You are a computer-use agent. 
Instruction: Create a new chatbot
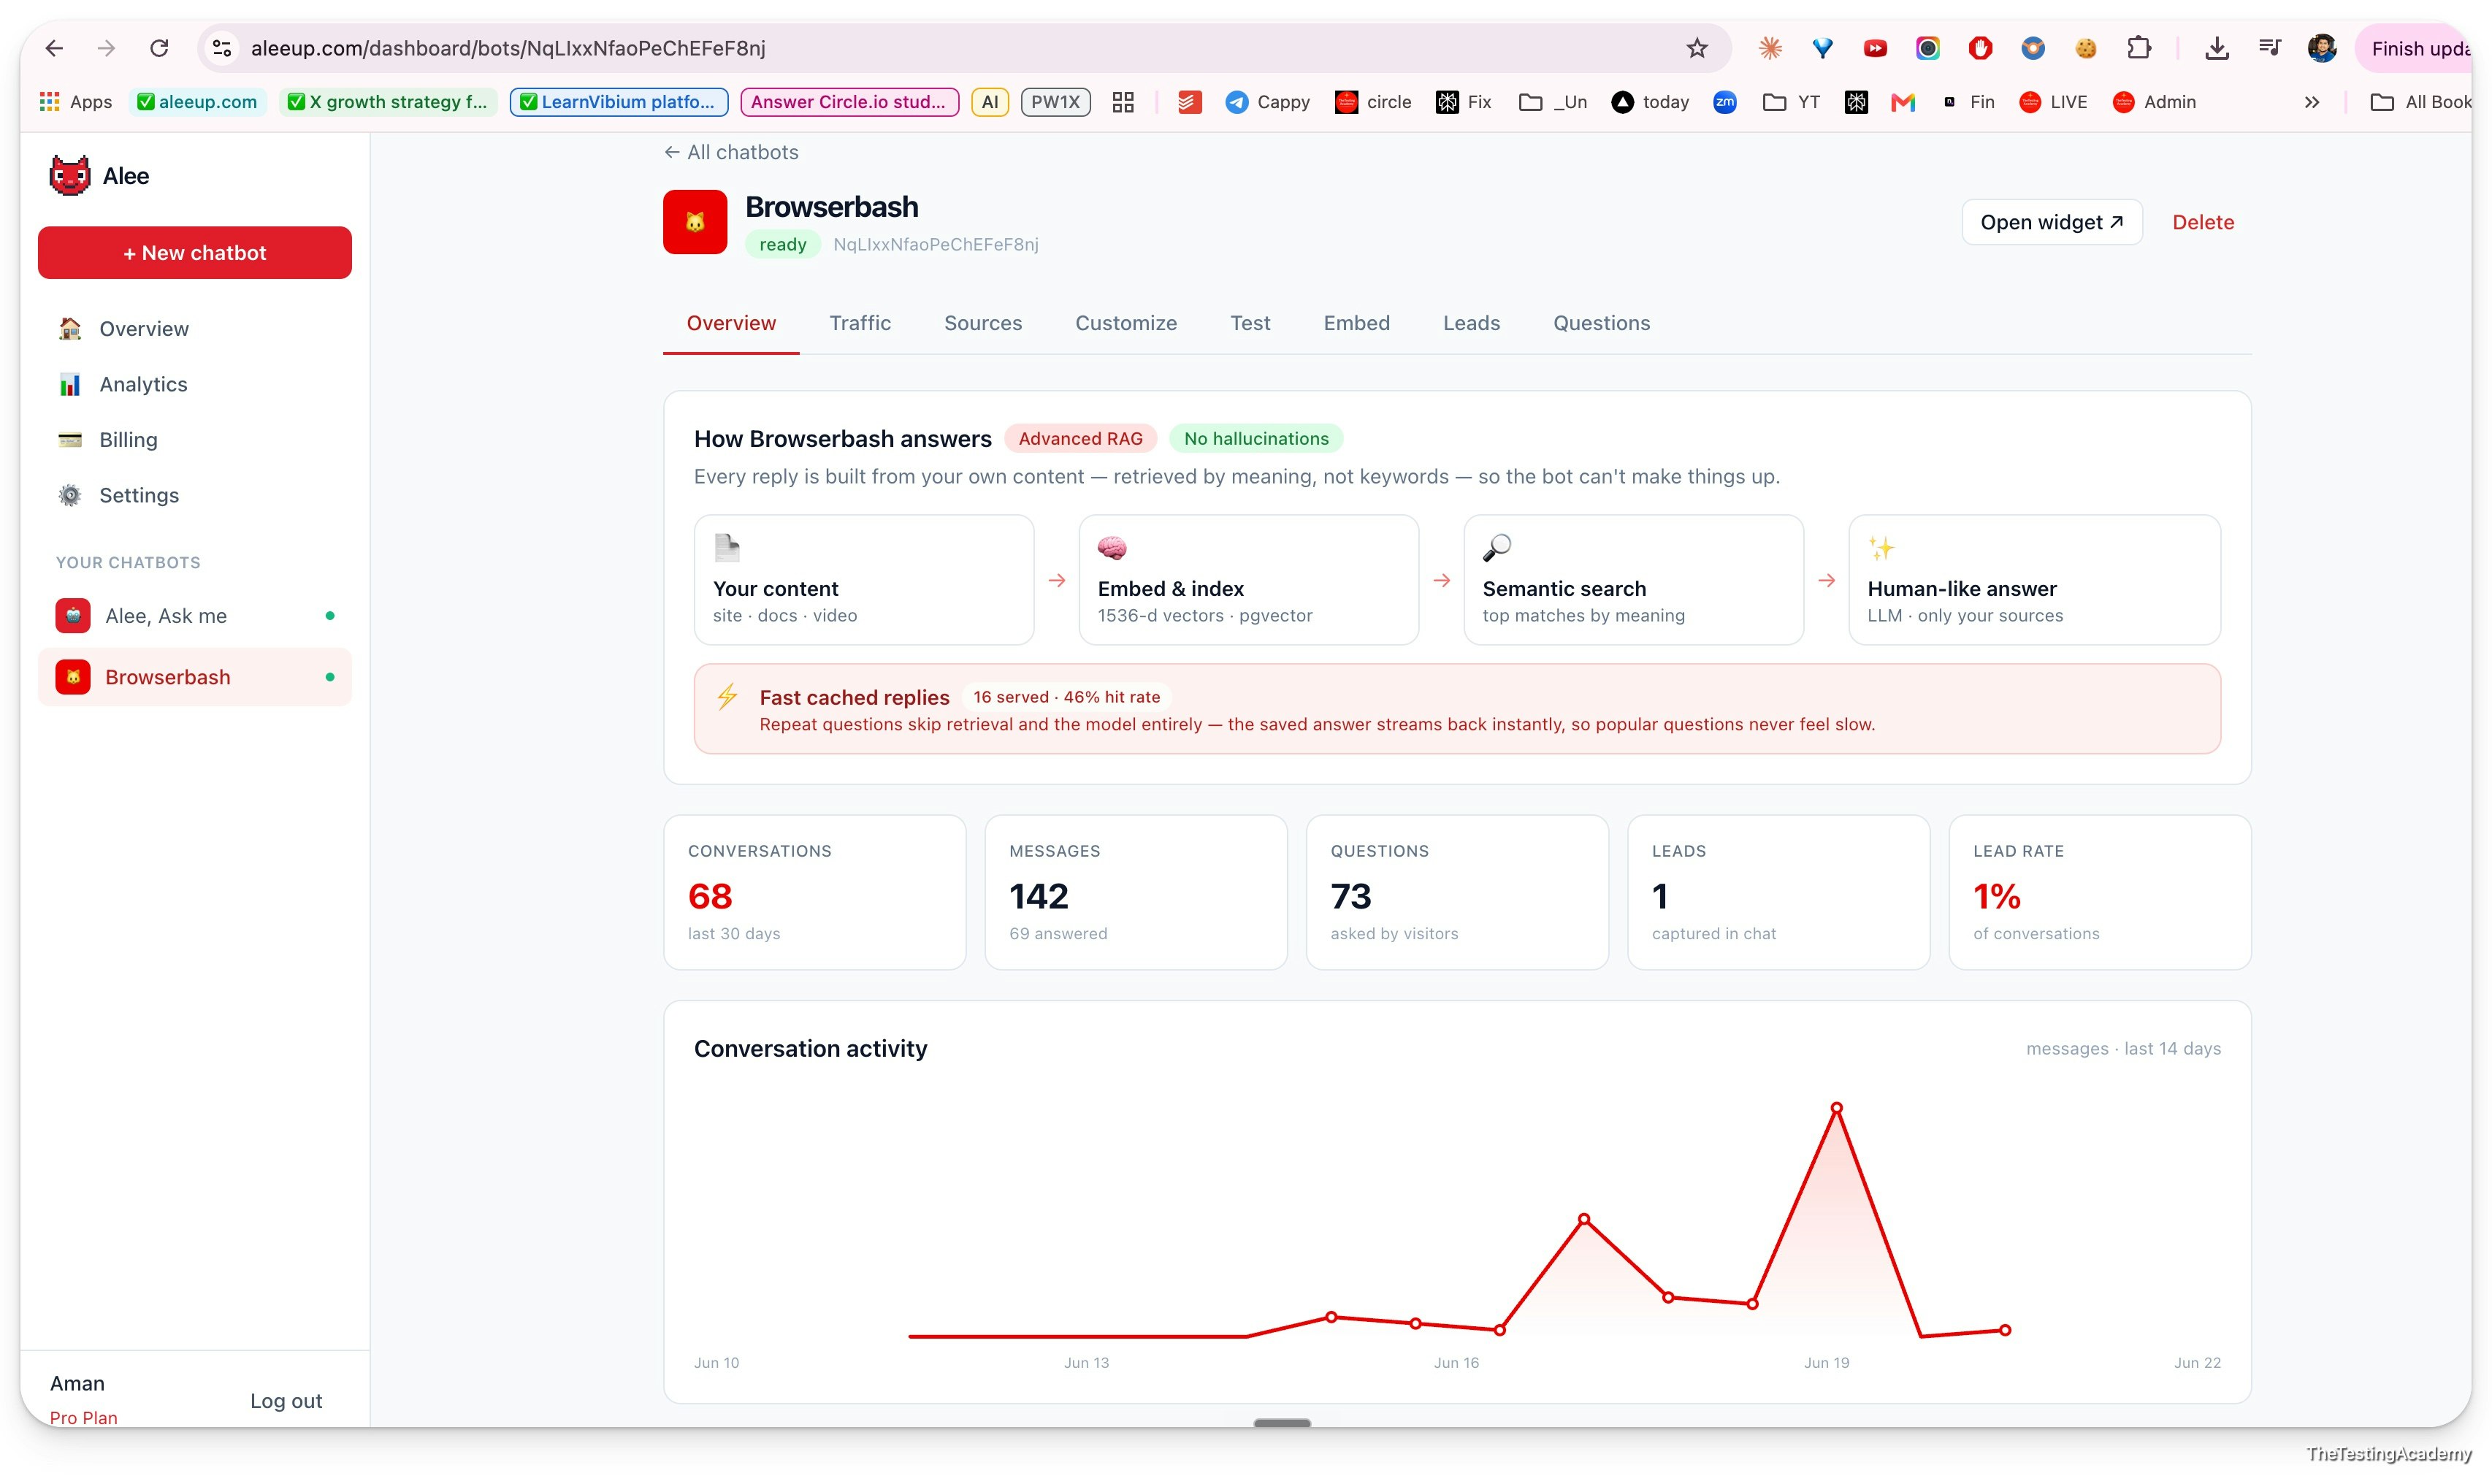pos(195,252)
